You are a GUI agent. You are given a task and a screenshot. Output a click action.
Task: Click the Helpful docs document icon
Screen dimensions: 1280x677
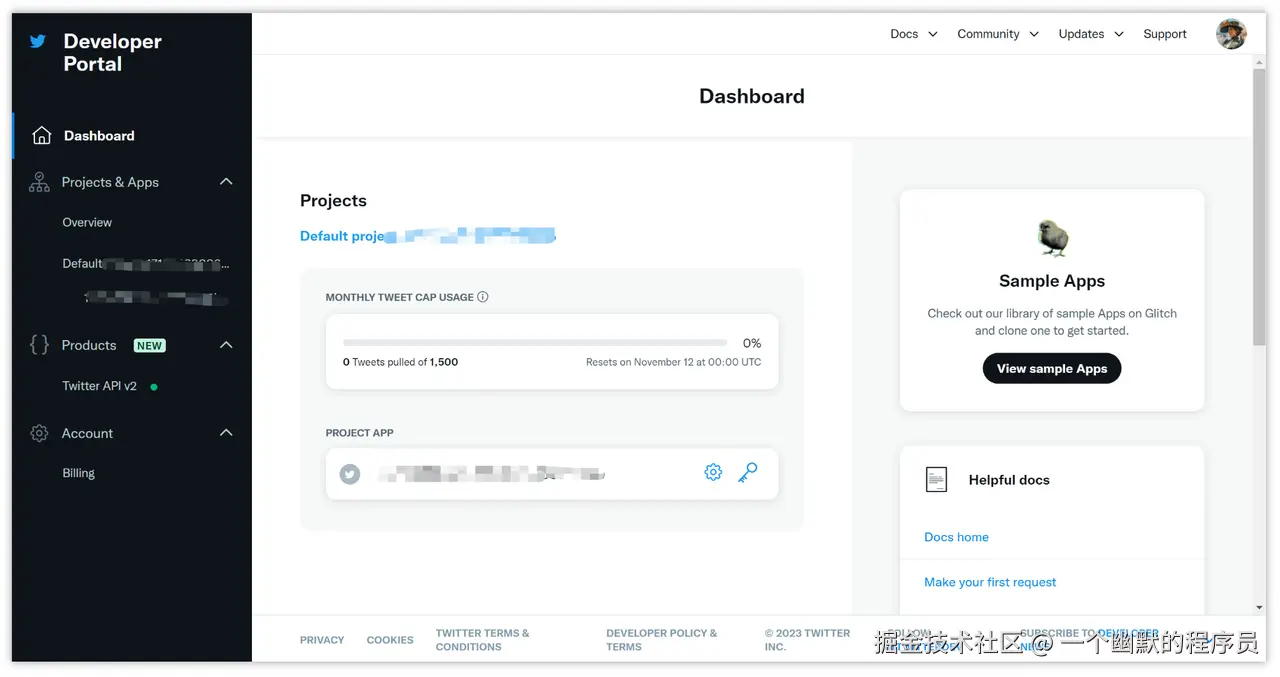(936, 480)
